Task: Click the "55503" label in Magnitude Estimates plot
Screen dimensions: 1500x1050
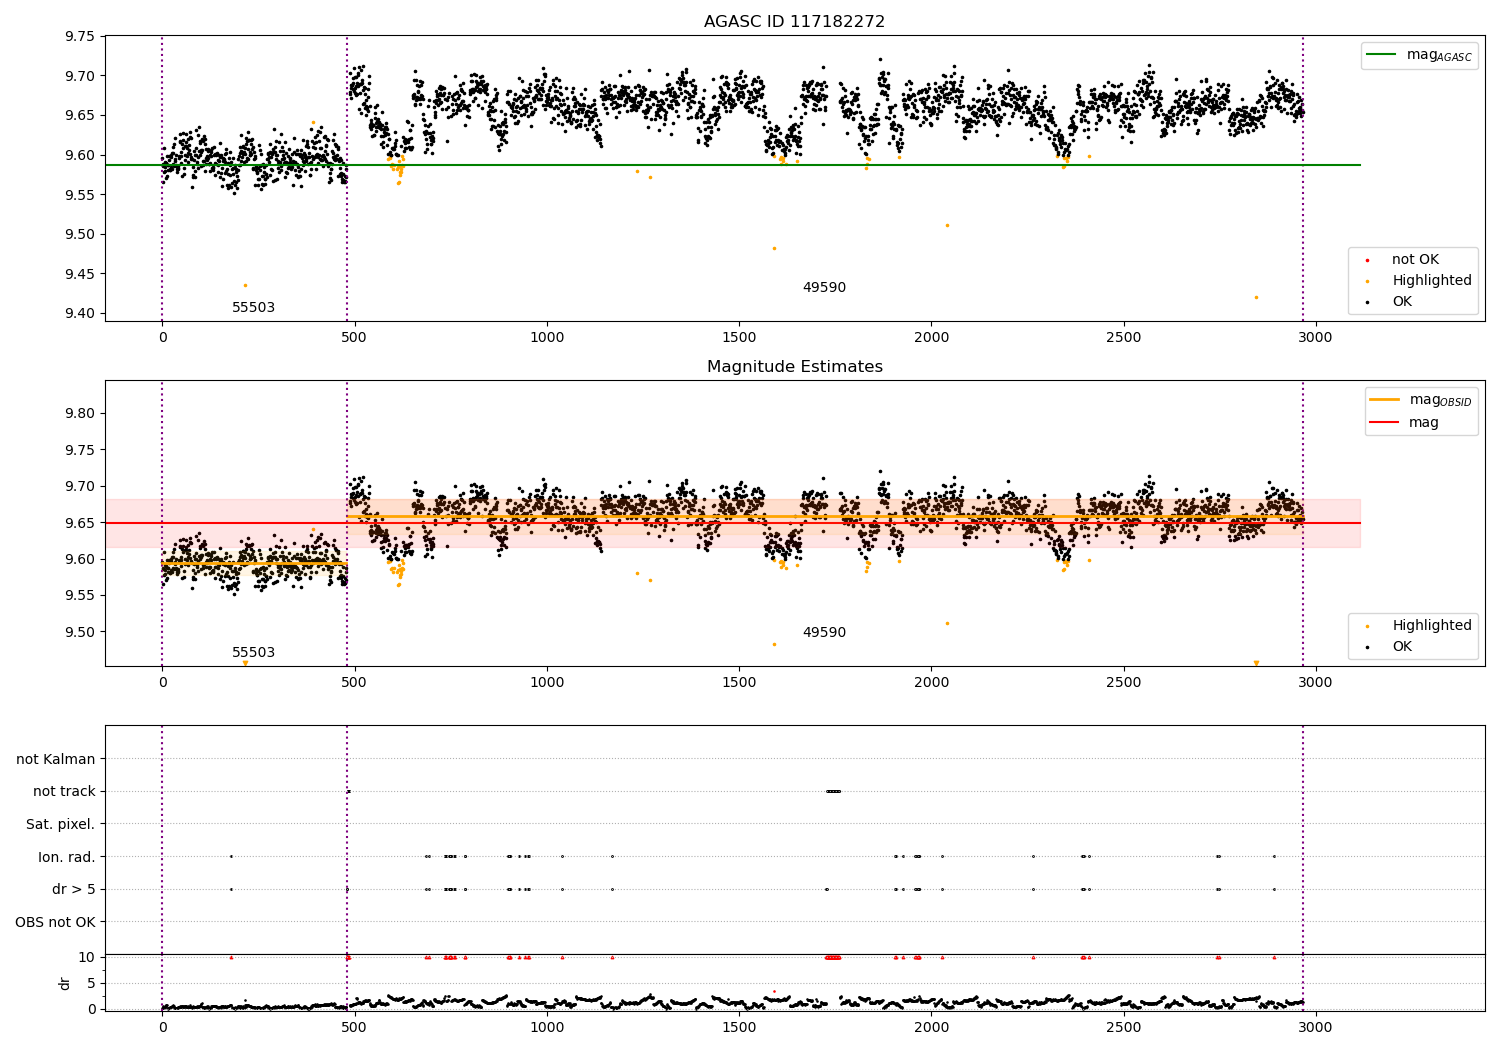Action: coord(253,653)
